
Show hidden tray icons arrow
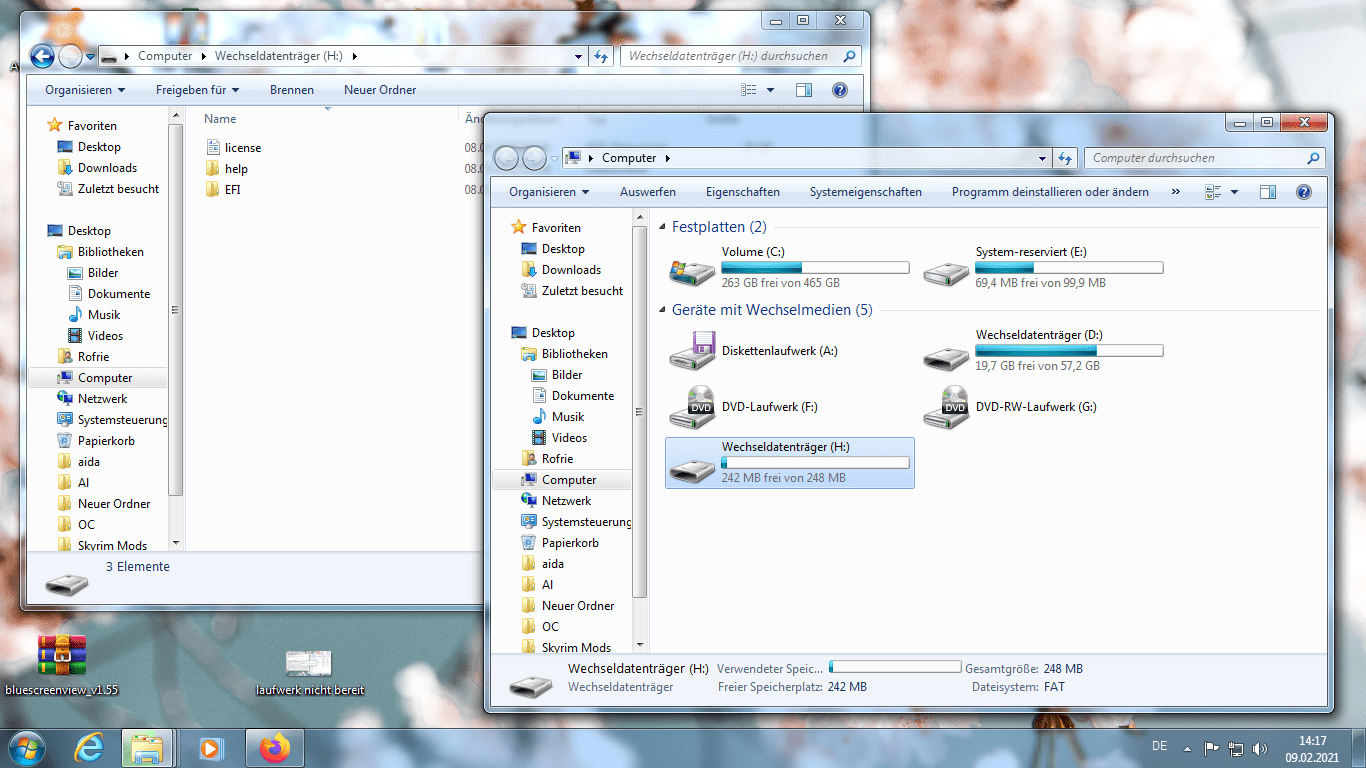coord(1187,748)
